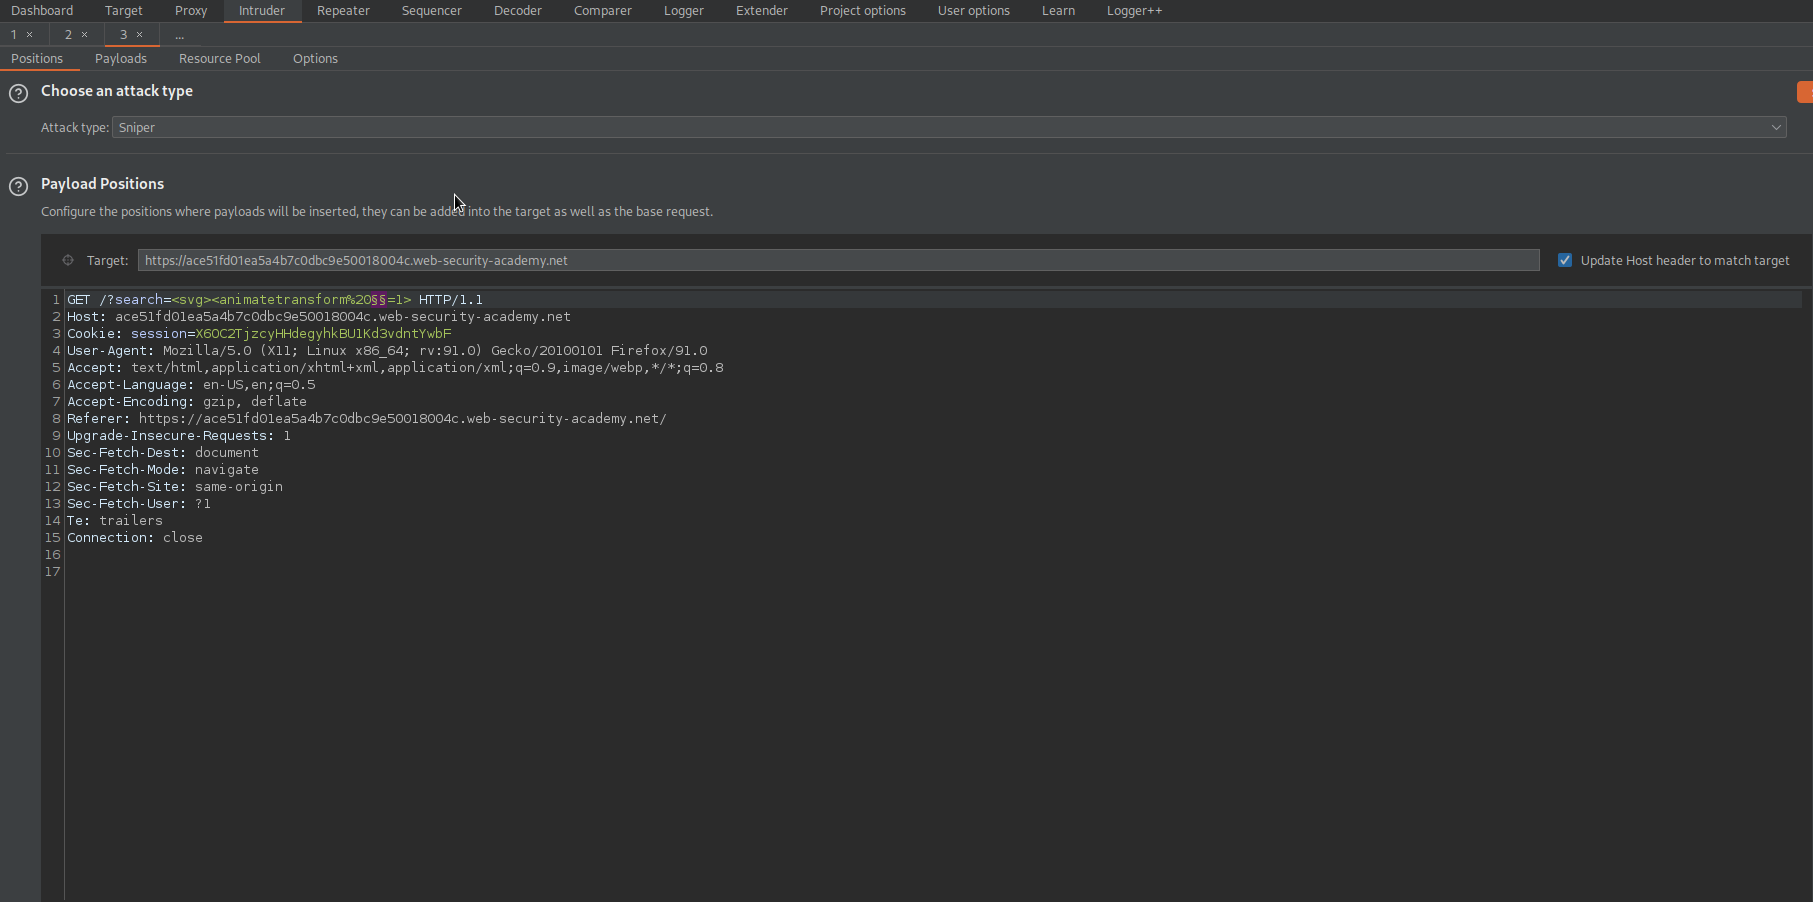Open the Sequencer tab
Image resolution: width=1813 pixels, height=902 pixels.
tap(432, 11)
